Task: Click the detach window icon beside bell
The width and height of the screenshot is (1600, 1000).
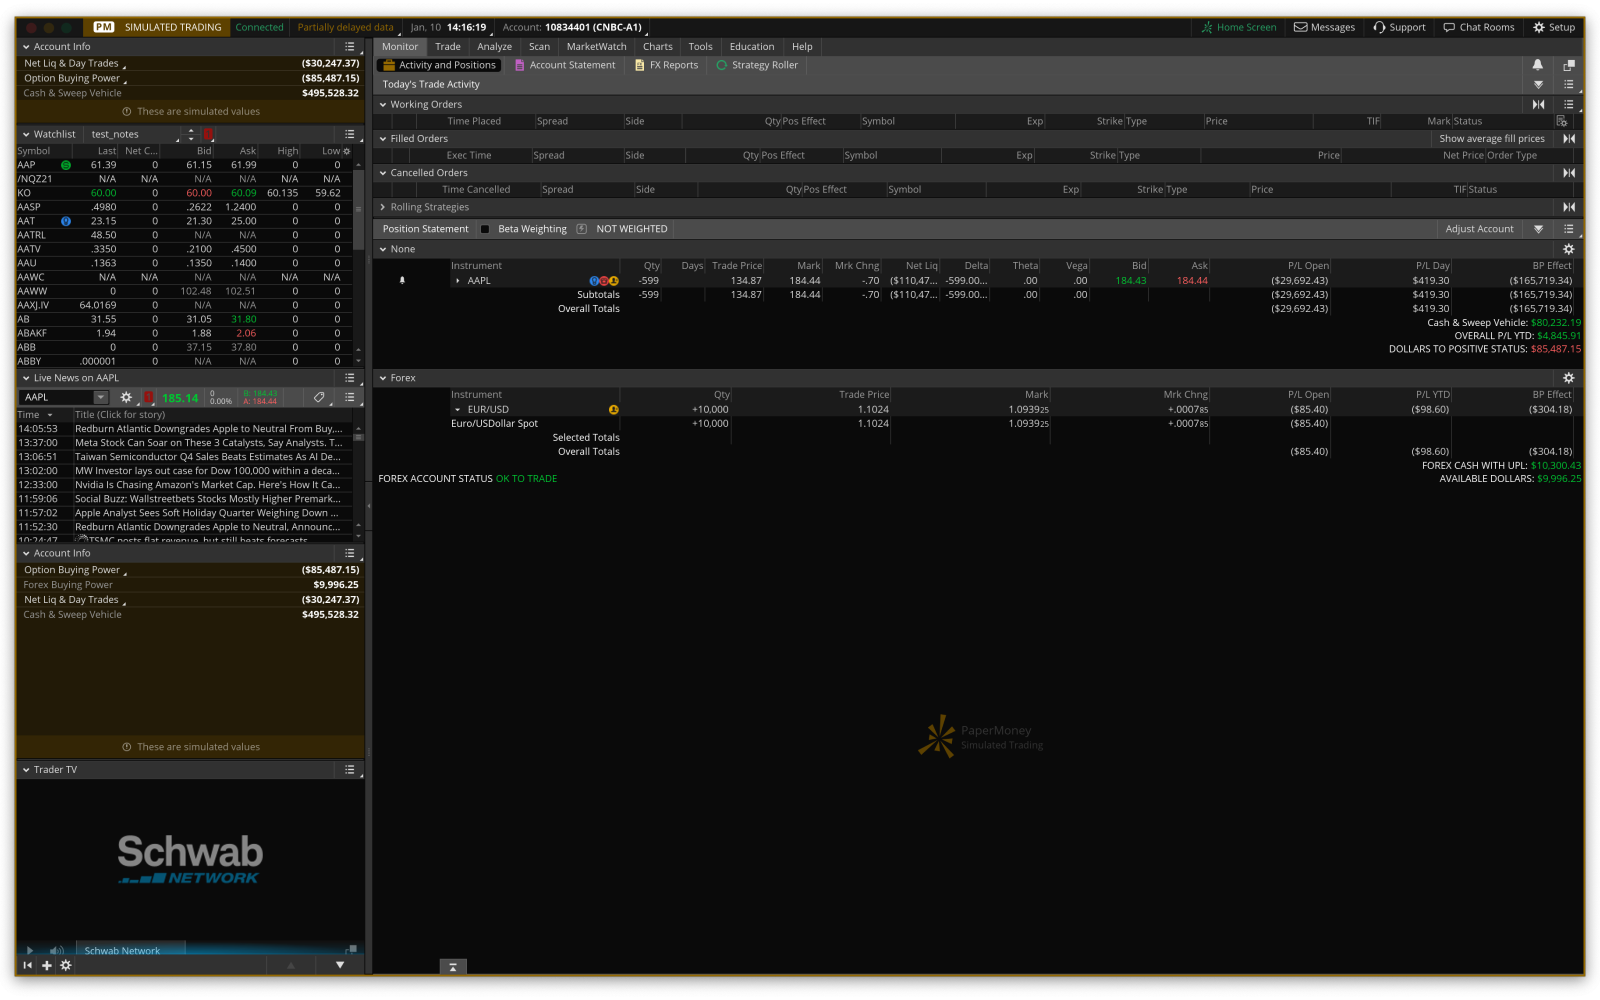Action: pos(1568,65)
